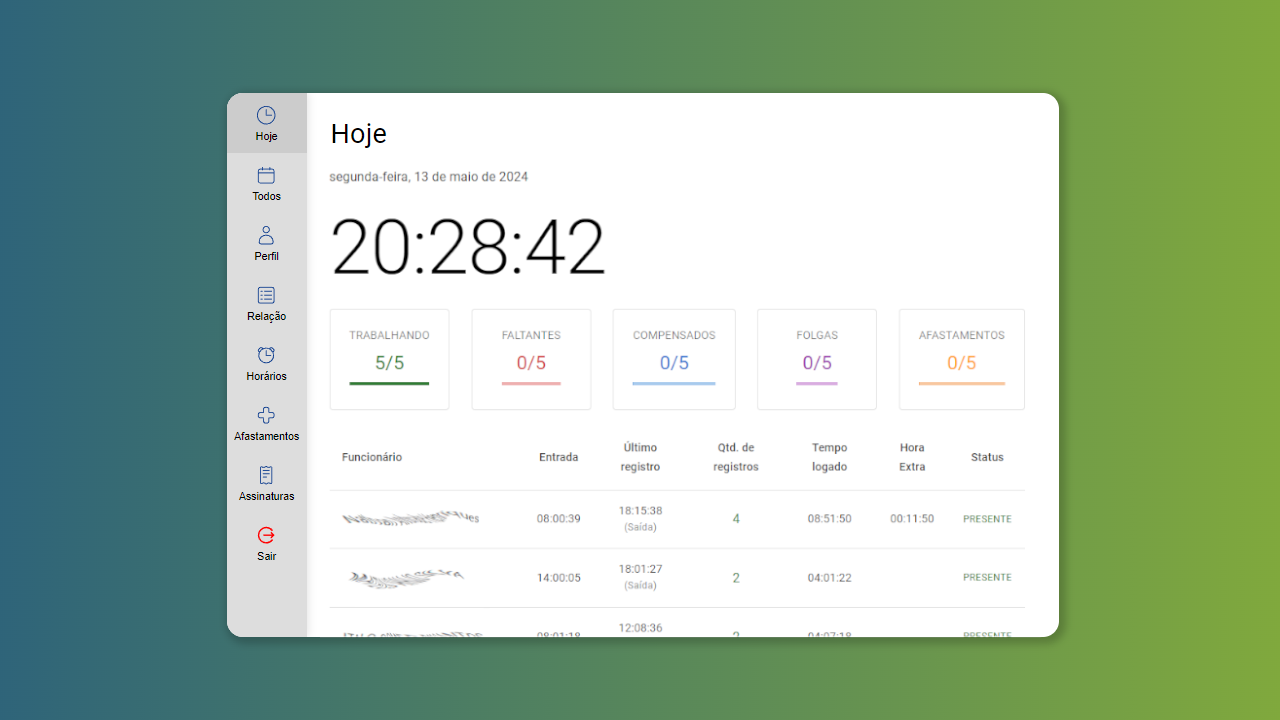Open the Afastamentos 0/5 summary card

(x=961, y=359)
